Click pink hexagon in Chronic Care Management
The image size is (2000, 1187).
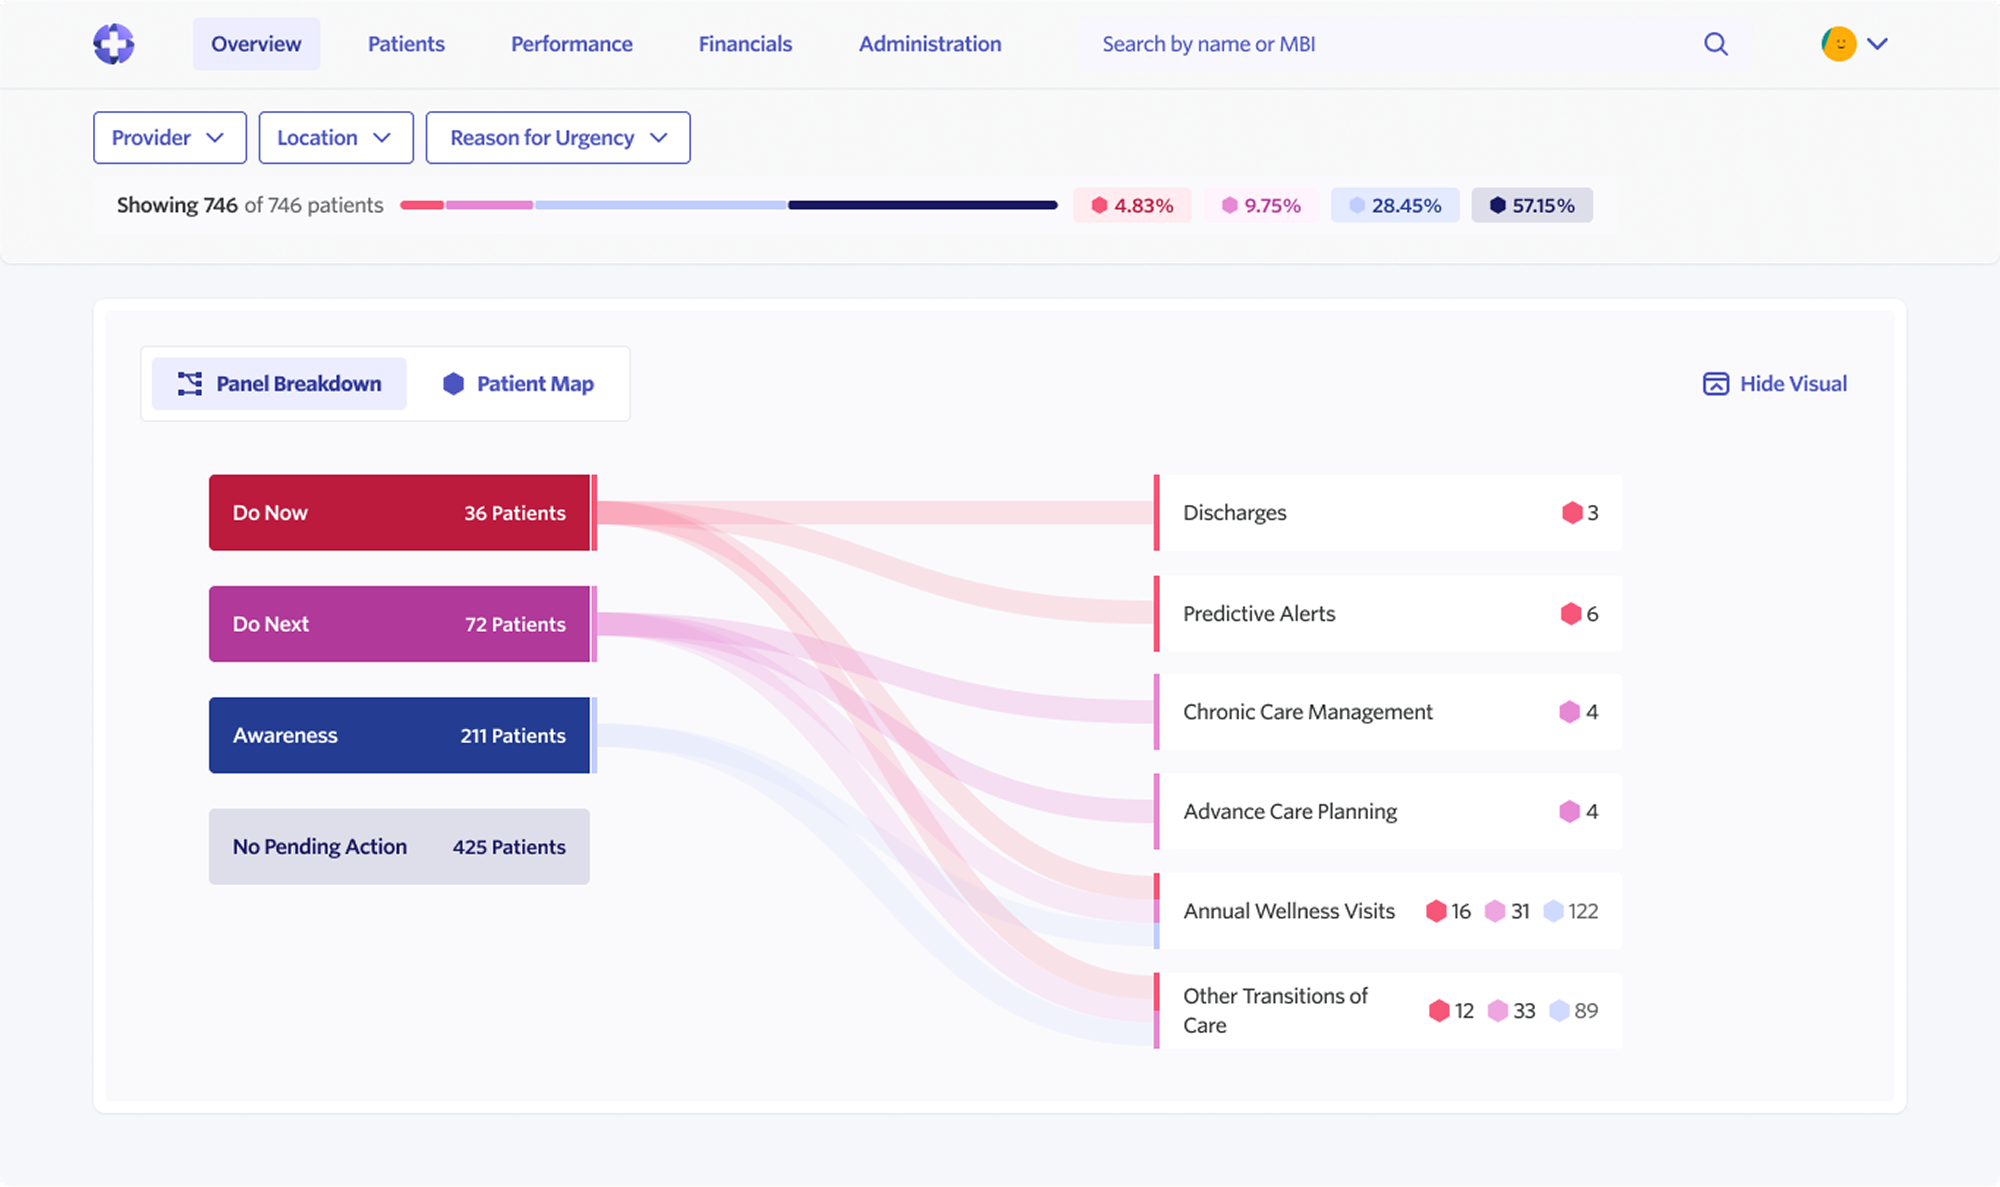click(1569, 712)
